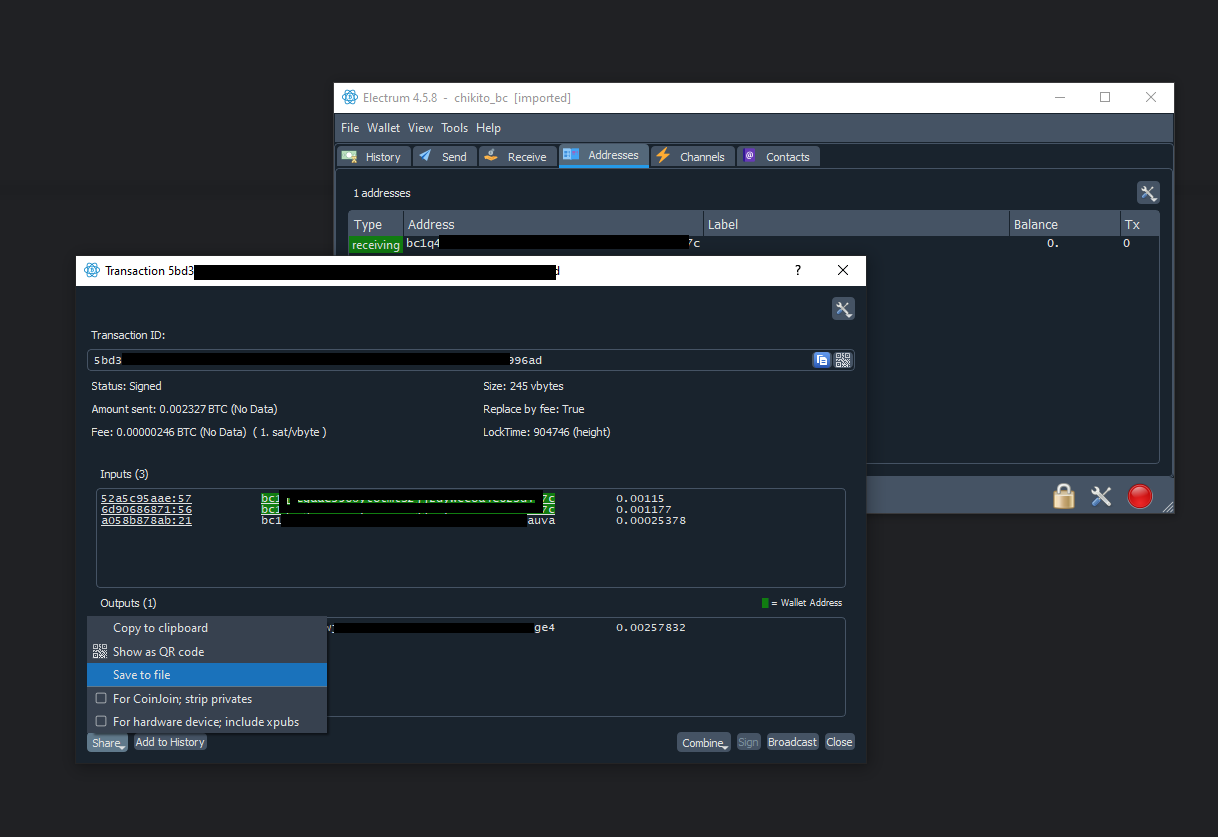This screenshot has height=837, width=1218.
Task: Click the '1 addresses' count text
Action: tap(382, 193)
